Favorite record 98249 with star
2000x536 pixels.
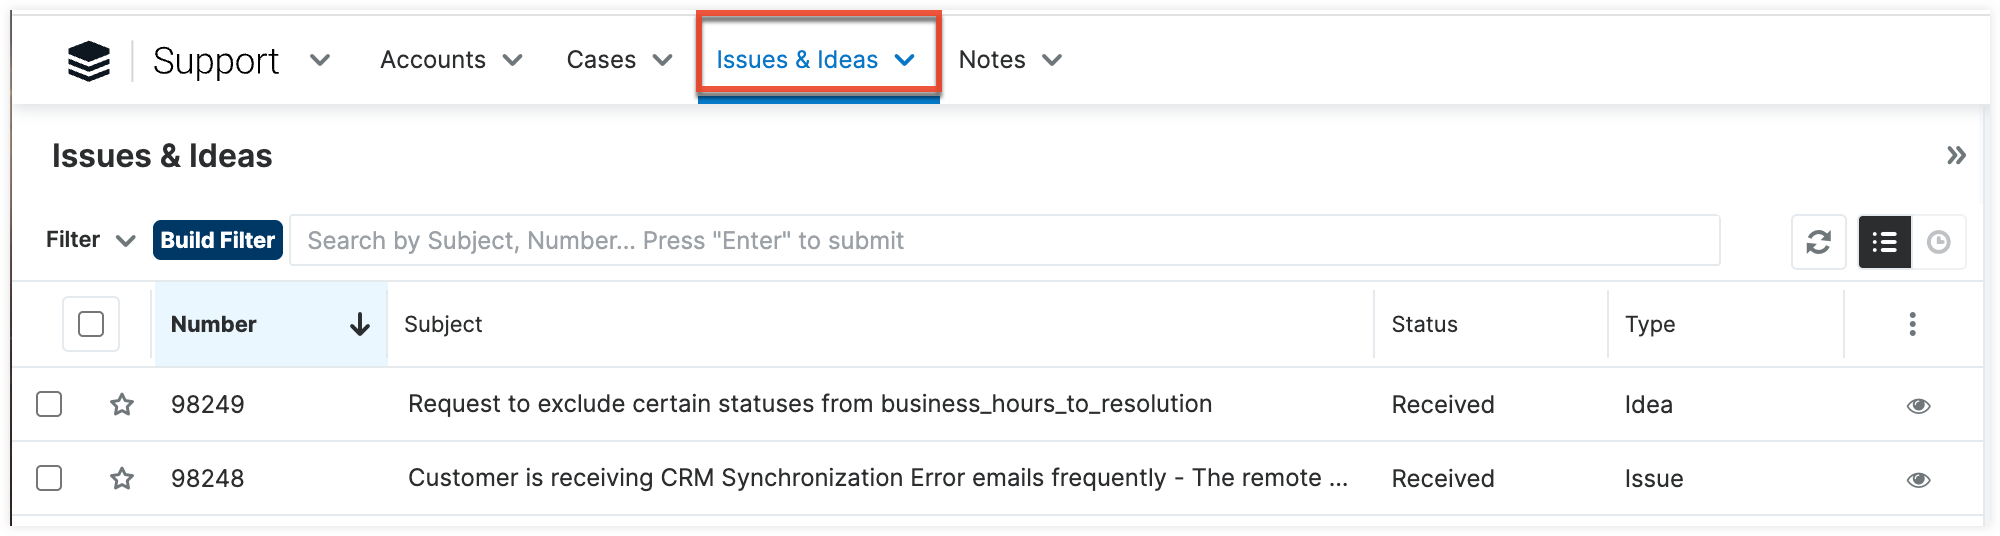coord(122,405)
